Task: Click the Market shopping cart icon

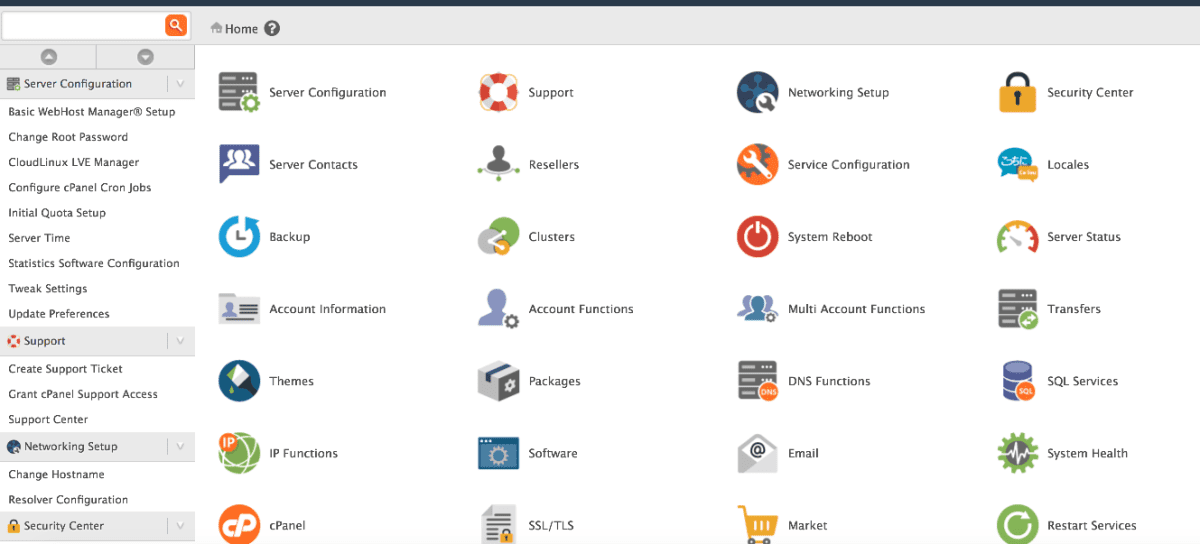Action: (x=757, y=525)
